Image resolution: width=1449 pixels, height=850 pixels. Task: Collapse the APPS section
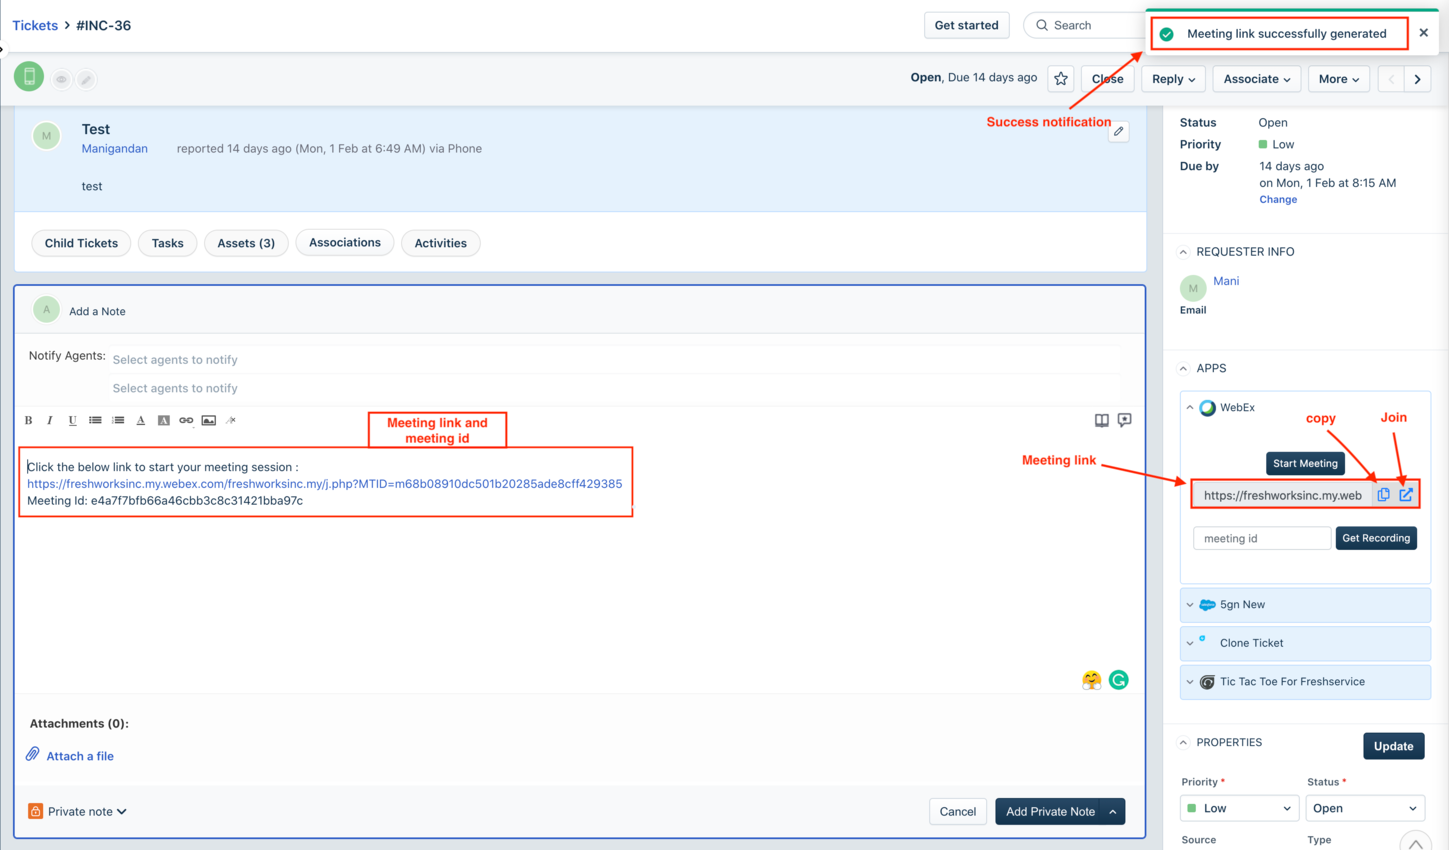pyautogui.click(x=1184, y=368)
